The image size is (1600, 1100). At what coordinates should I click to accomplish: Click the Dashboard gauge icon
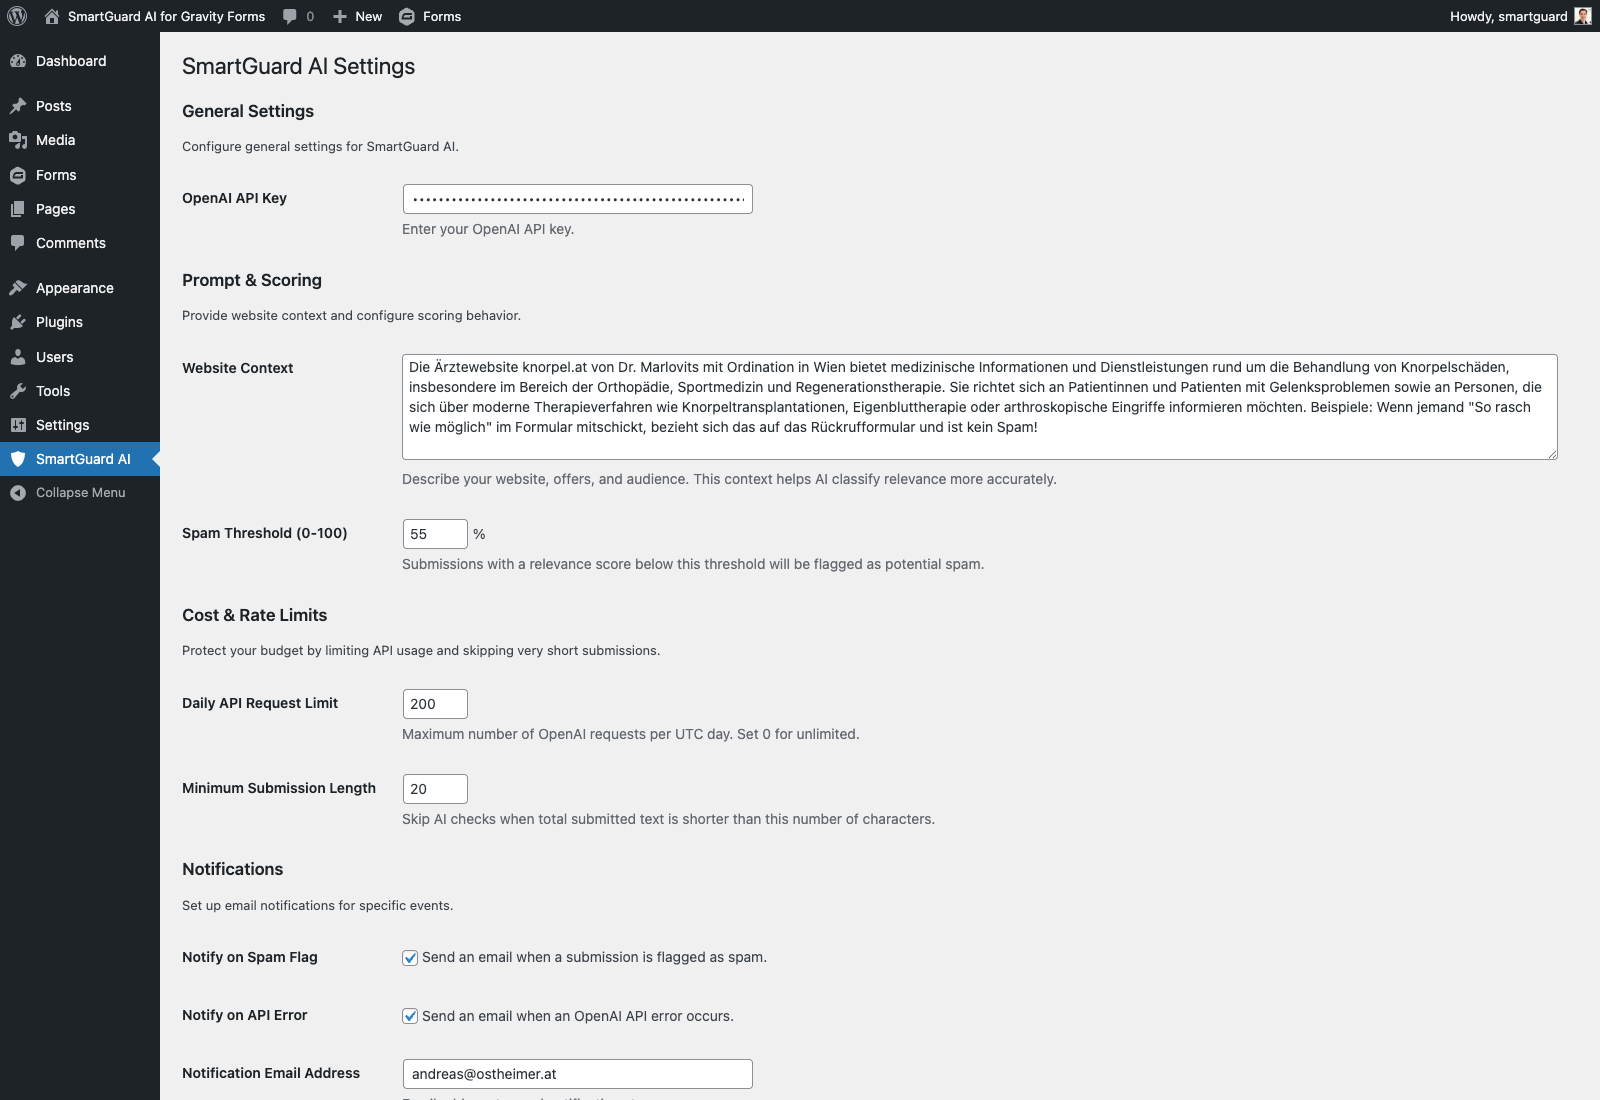pyautogui.click(x=18, y=61)
